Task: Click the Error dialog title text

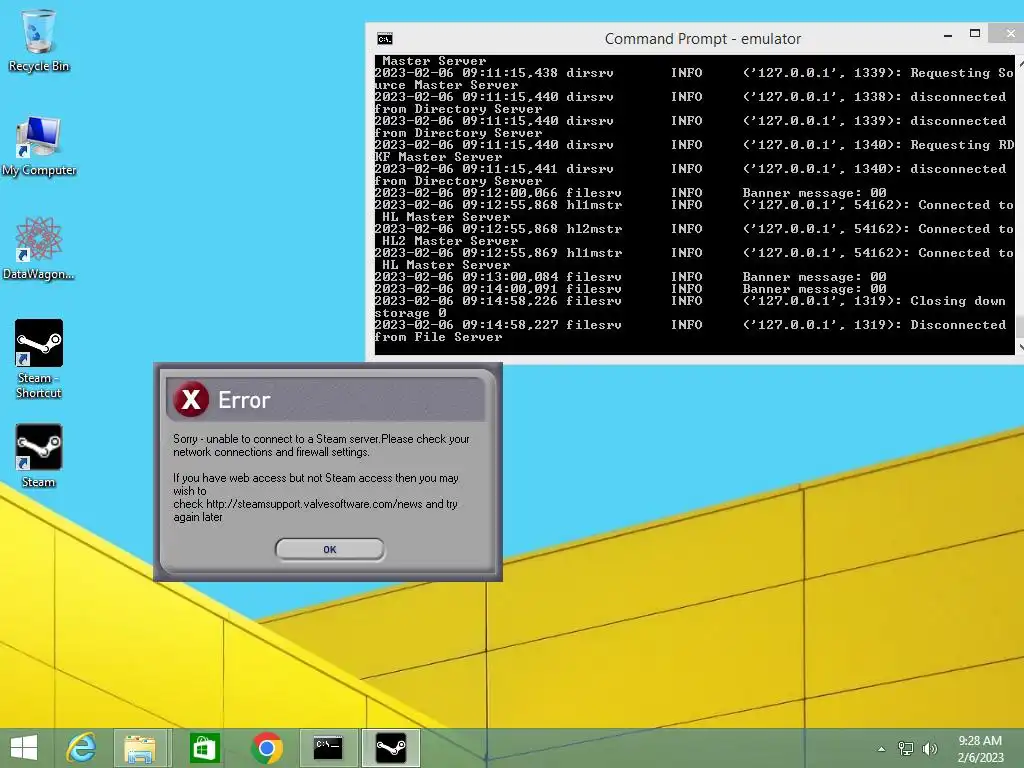Action: pyautogui.click(x=244, y=400)
